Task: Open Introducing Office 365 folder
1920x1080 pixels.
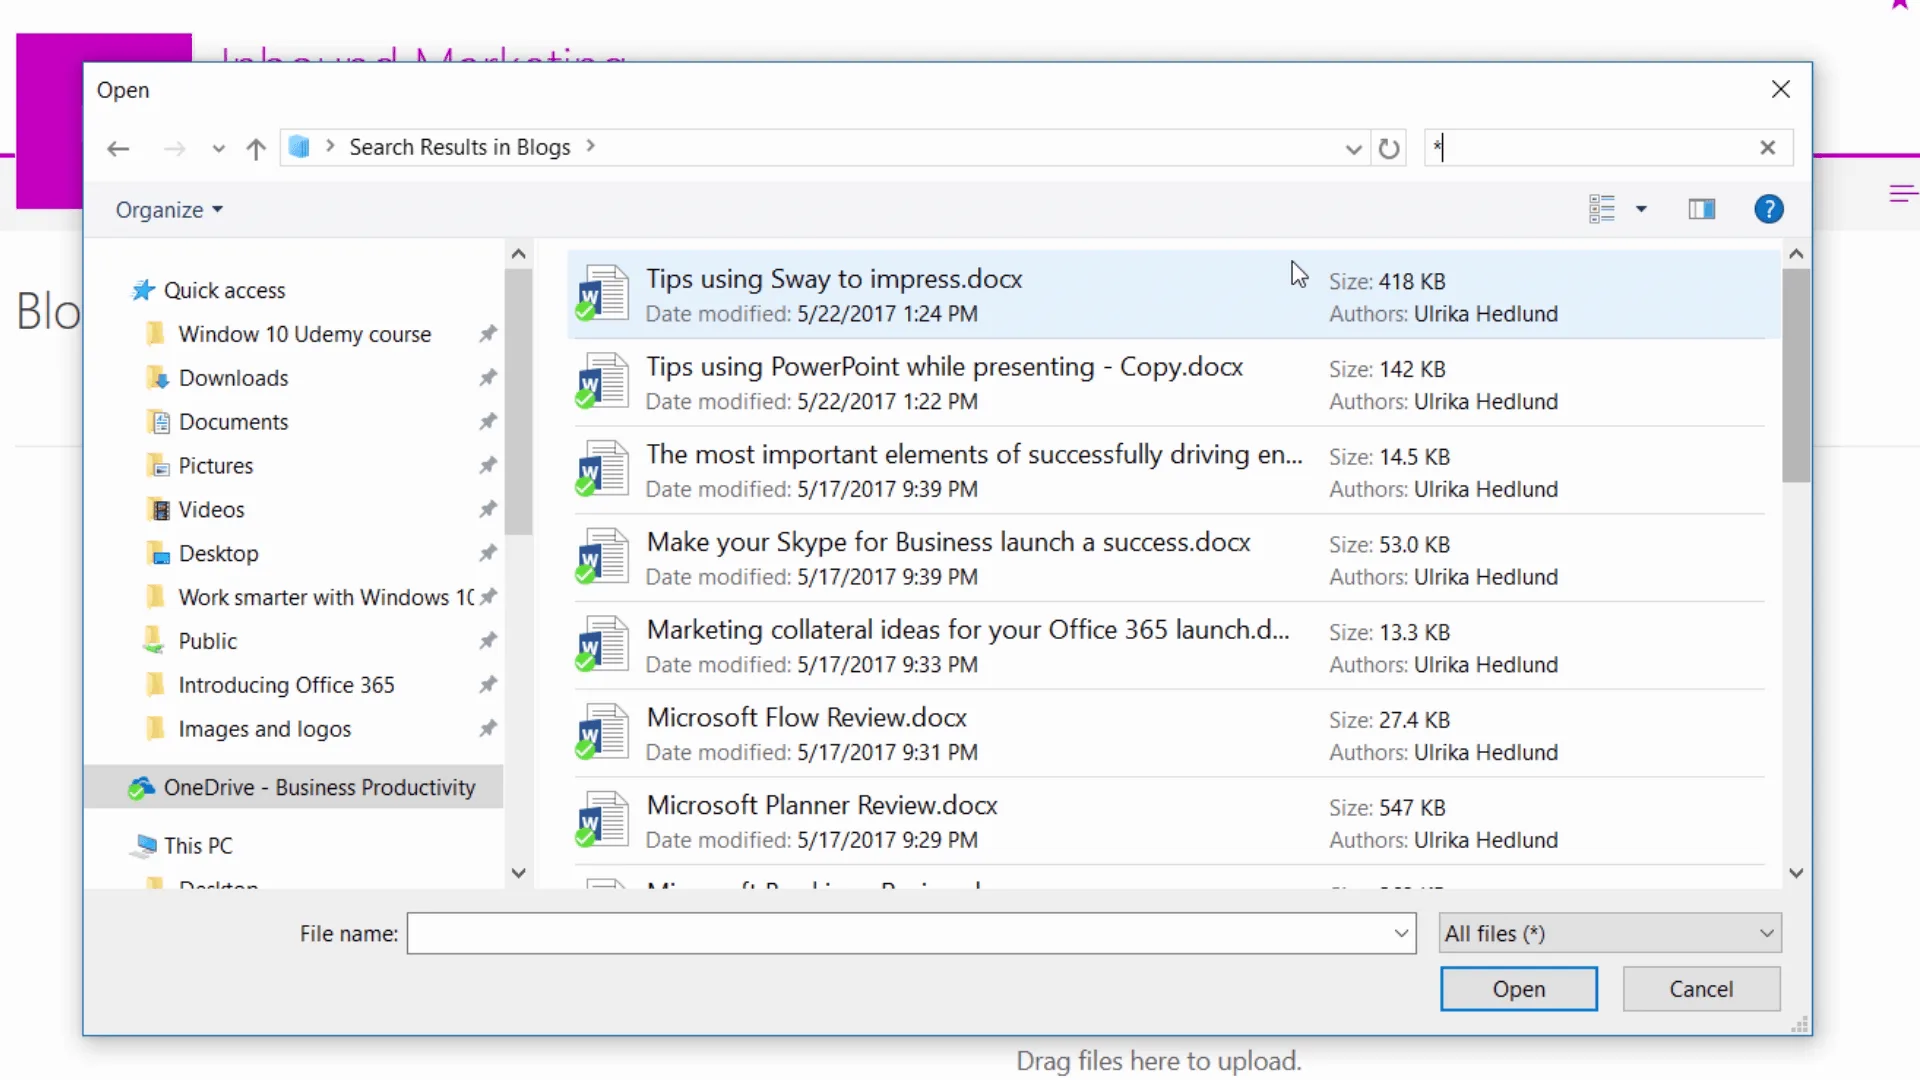Action: [286, 685]
